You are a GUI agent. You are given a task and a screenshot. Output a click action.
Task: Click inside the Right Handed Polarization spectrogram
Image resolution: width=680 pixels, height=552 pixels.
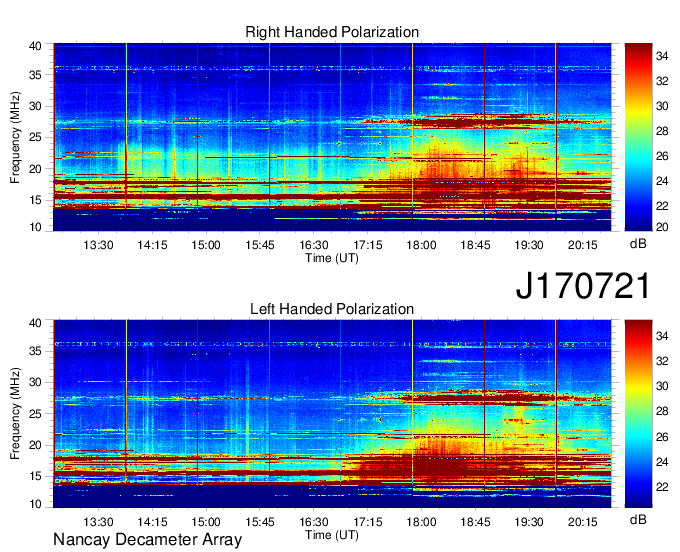click(332, 137)
